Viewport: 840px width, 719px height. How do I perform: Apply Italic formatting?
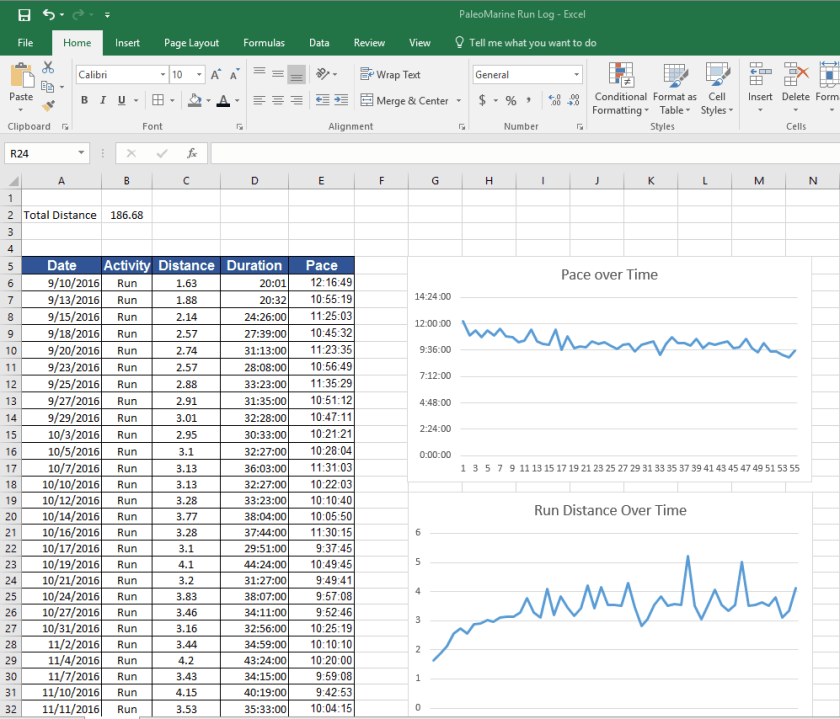point(102,100)
